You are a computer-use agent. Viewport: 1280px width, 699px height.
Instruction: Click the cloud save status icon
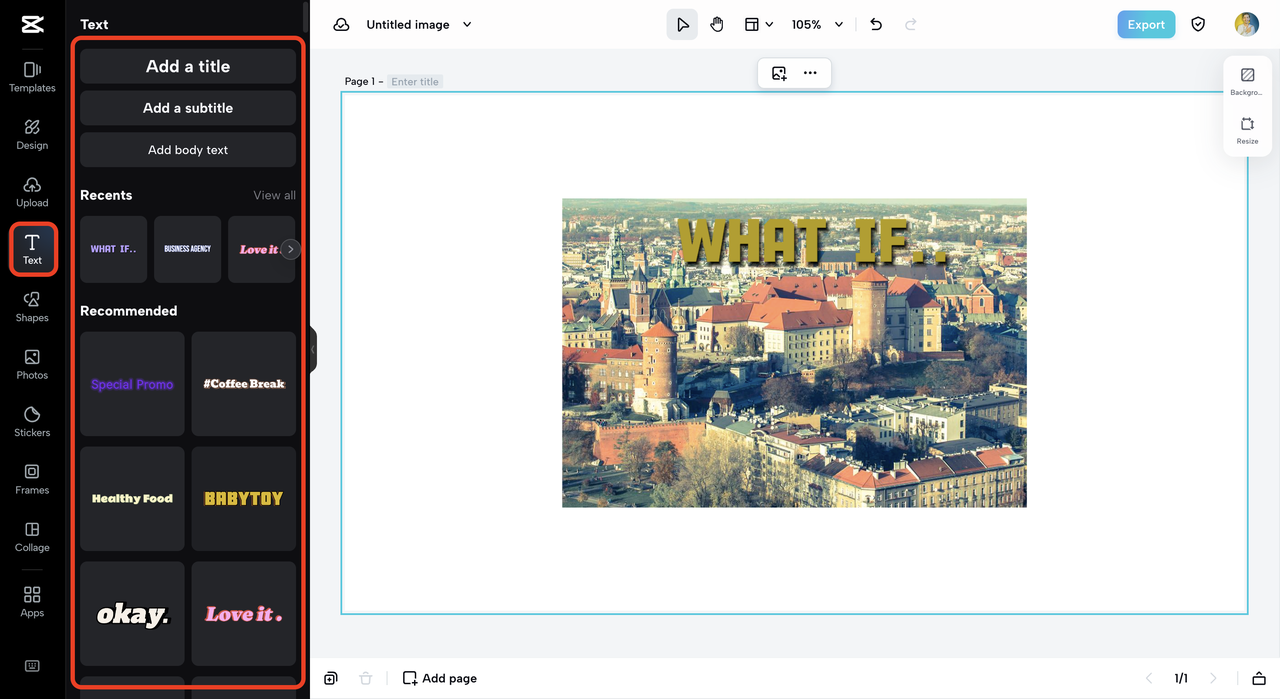pos(342,25)
